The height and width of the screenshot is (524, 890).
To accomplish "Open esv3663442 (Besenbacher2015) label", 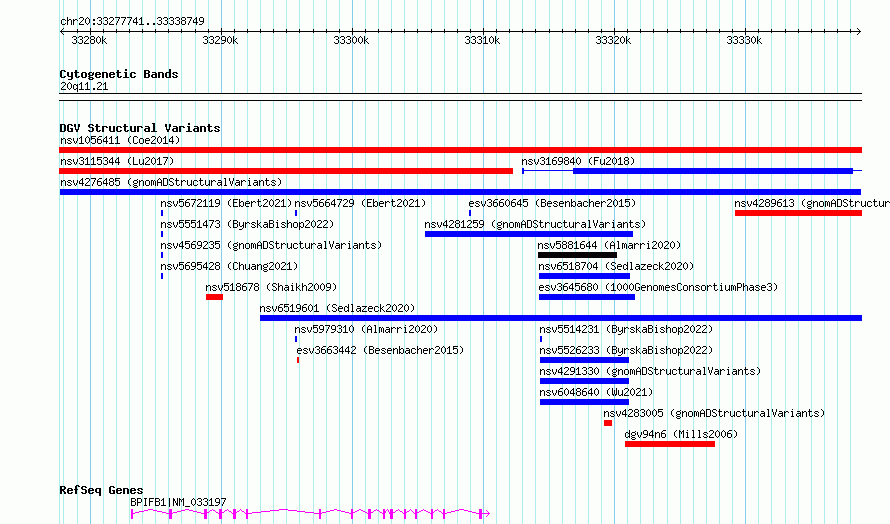I will click(380, 350).
